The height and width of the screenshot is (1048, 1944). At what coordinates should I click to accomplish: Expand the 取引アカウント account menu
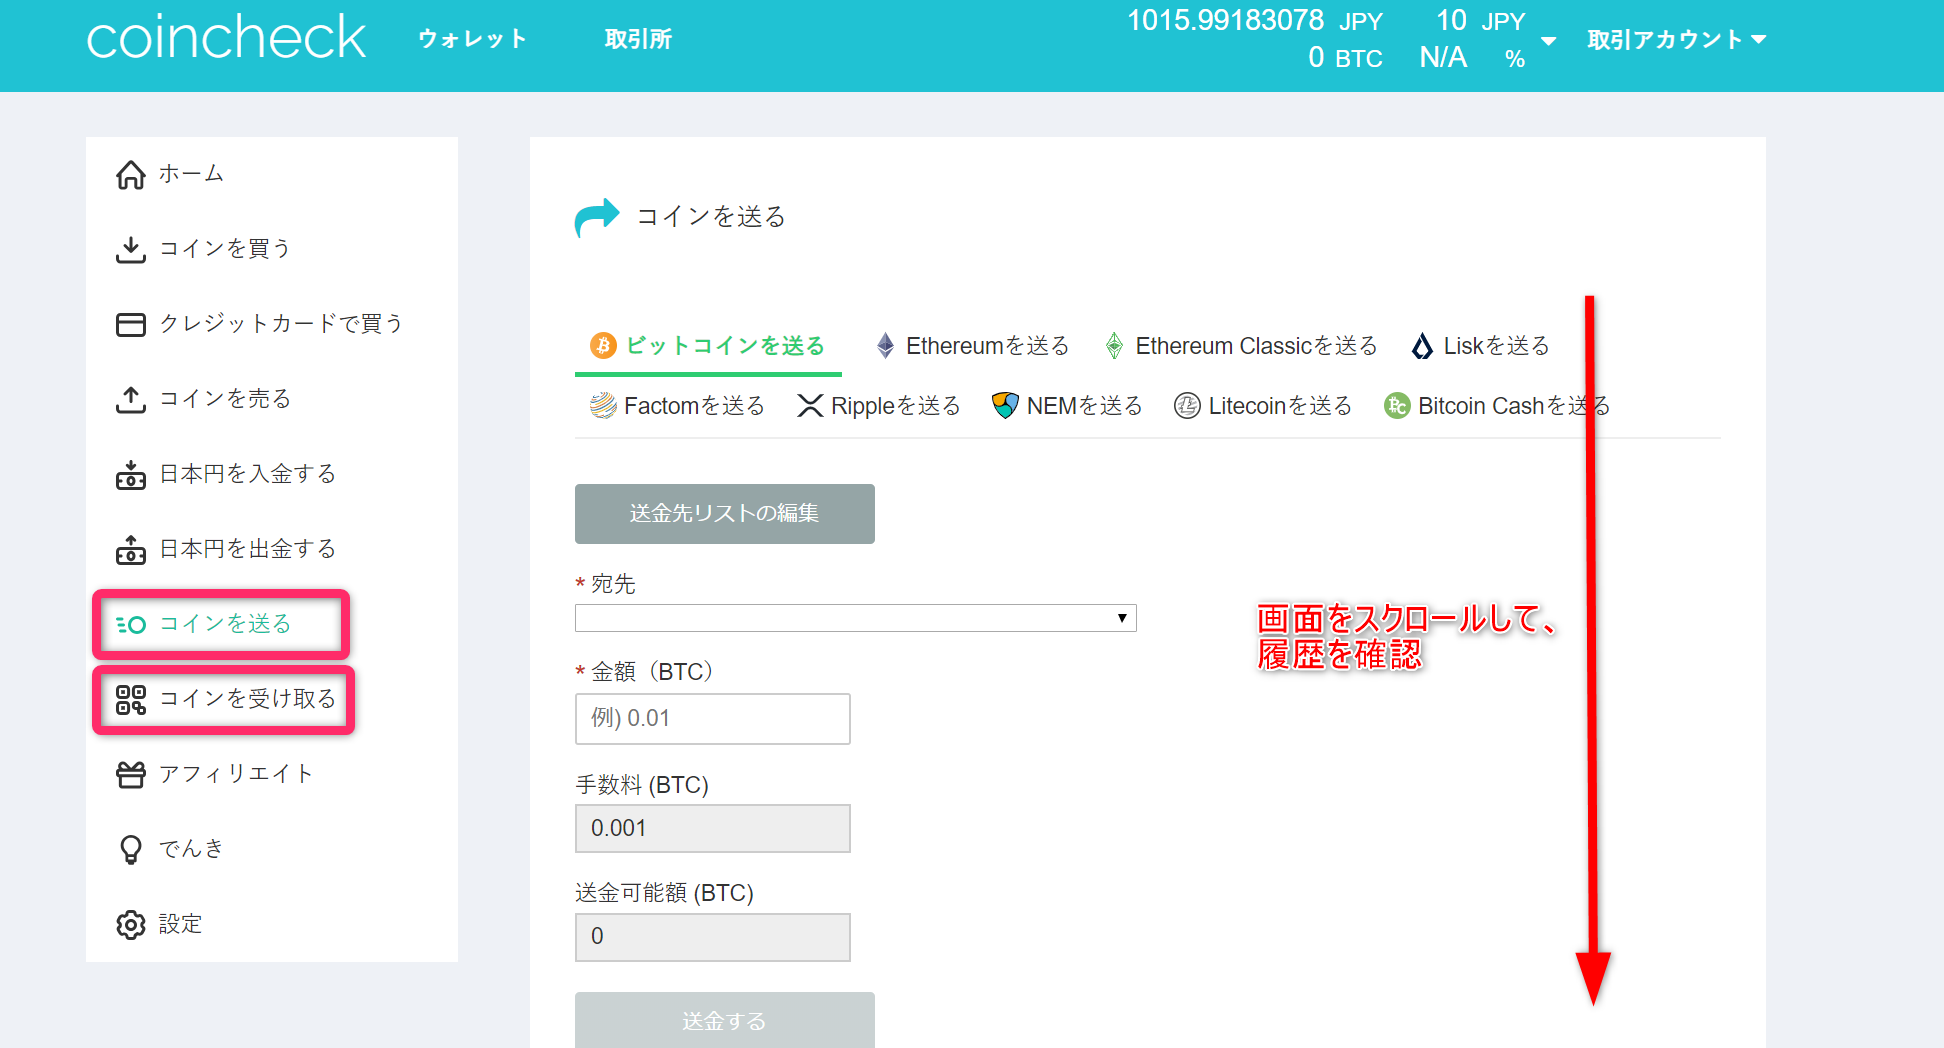1677,40
